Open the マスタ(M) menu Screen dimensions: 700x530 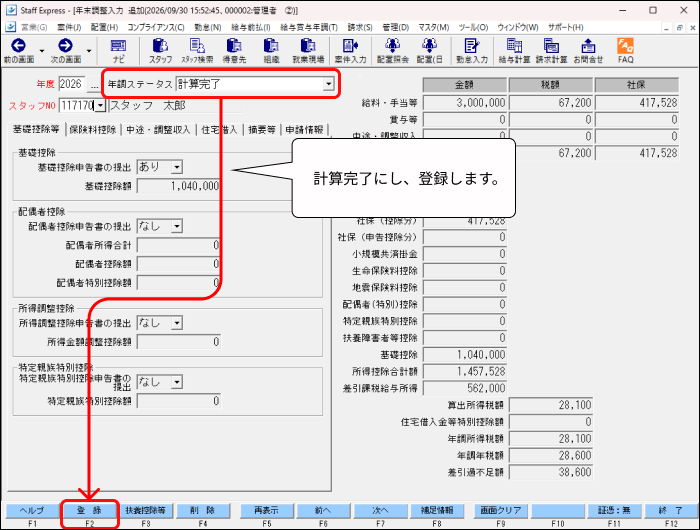(x=433, y=27)
